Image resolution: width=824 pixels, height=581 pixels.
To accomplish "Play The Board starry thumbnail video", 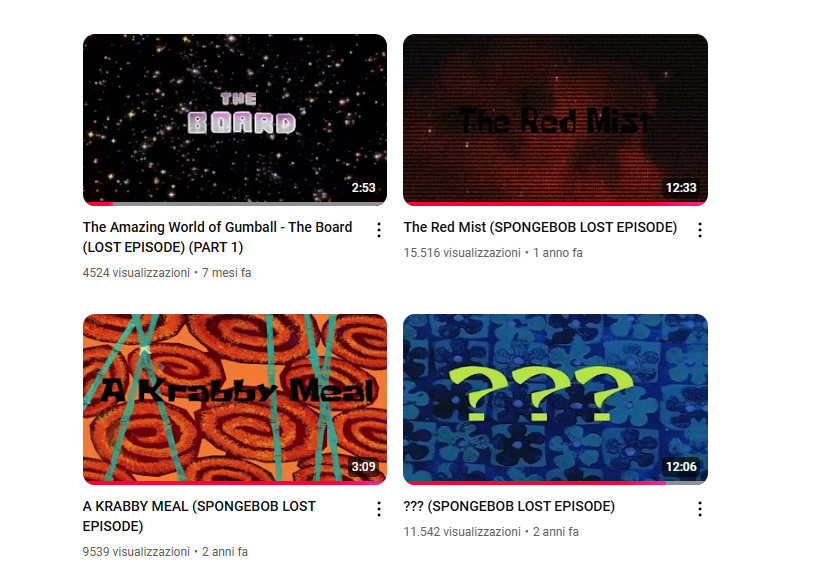I will tap(235, 120).
